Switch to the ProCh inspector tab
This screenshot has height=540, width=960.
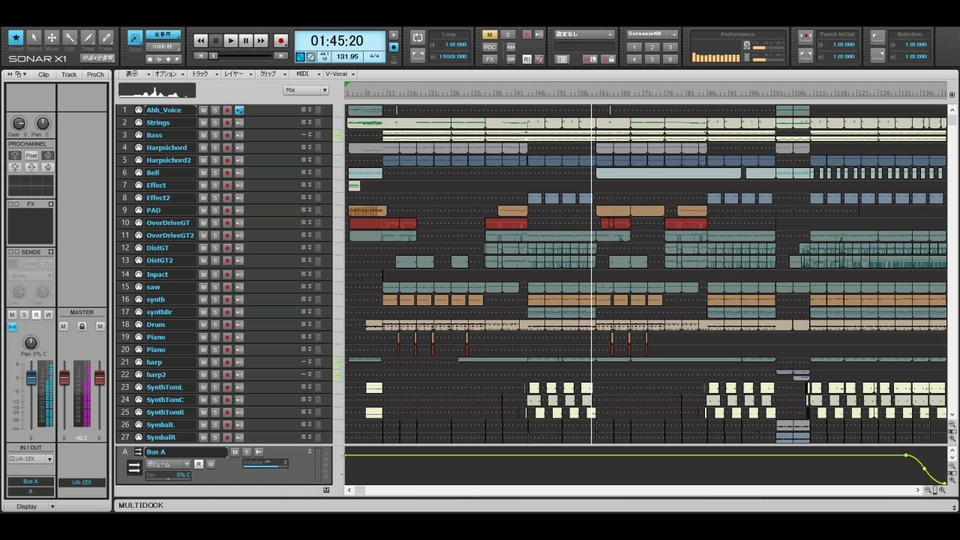(x=95, y=74)
